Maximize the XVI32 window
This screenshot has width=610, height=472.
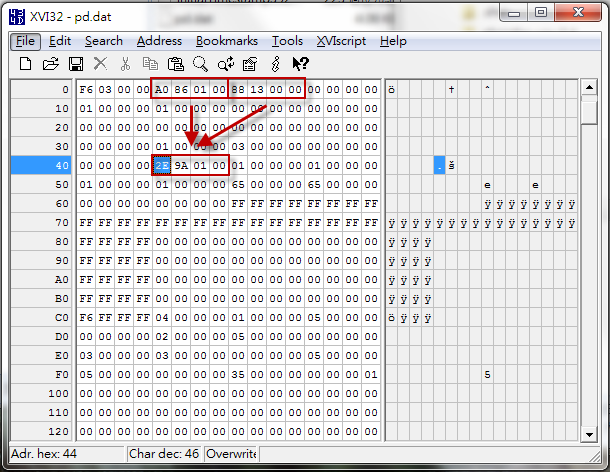click(x=541, y=13)
